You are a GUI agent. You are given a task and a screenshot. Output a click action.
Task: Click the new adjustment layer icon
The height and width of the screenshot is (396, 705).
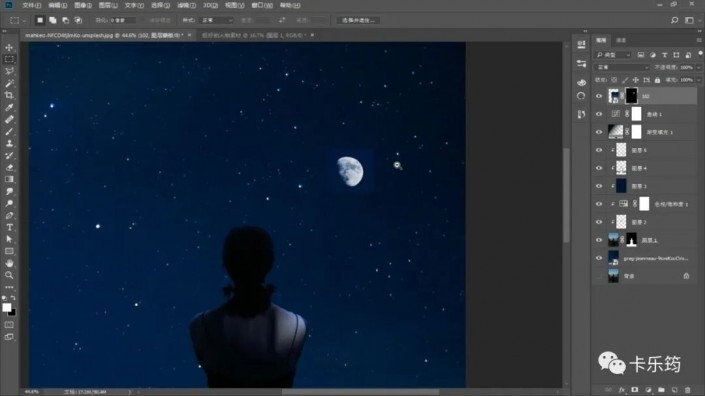pyautogui.click(x=648, y=390)
